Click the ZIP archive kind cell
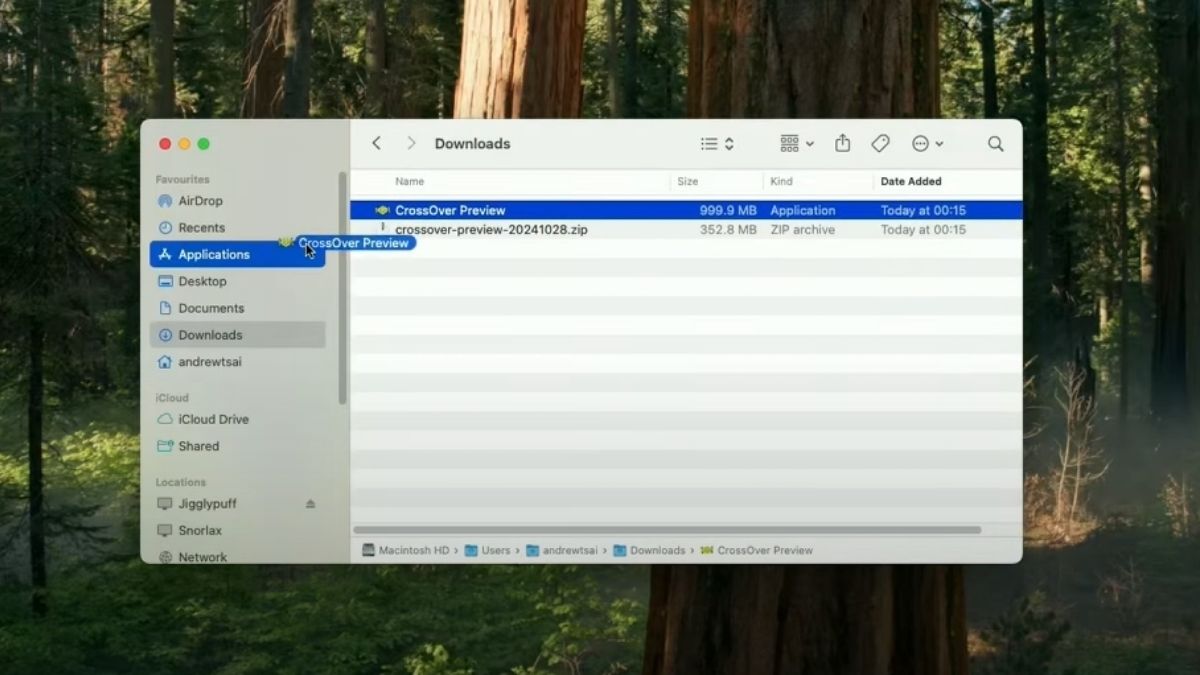Screen dimensions: 1200x675 coord(803,230)
